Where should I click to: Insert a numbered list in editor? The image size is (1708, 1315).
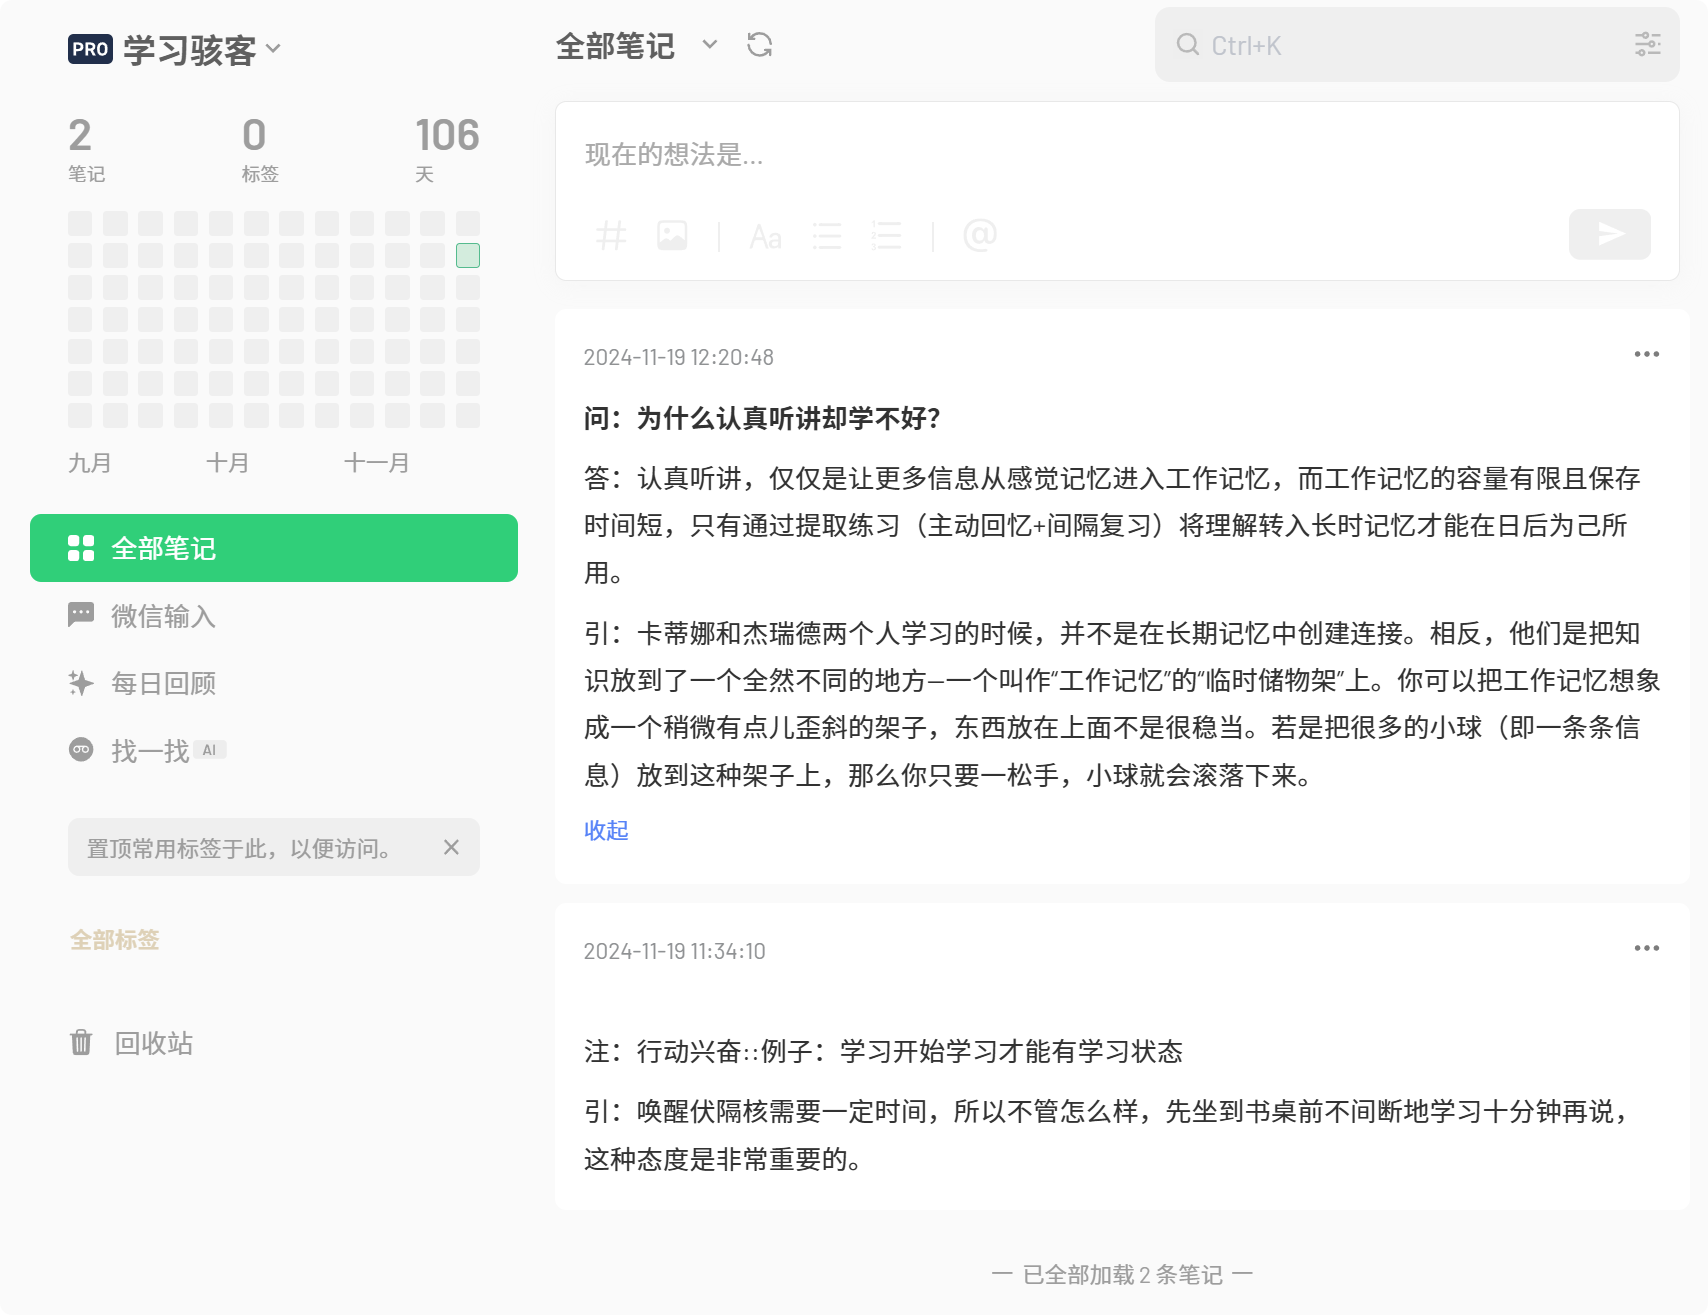click(x=886, y=236)
